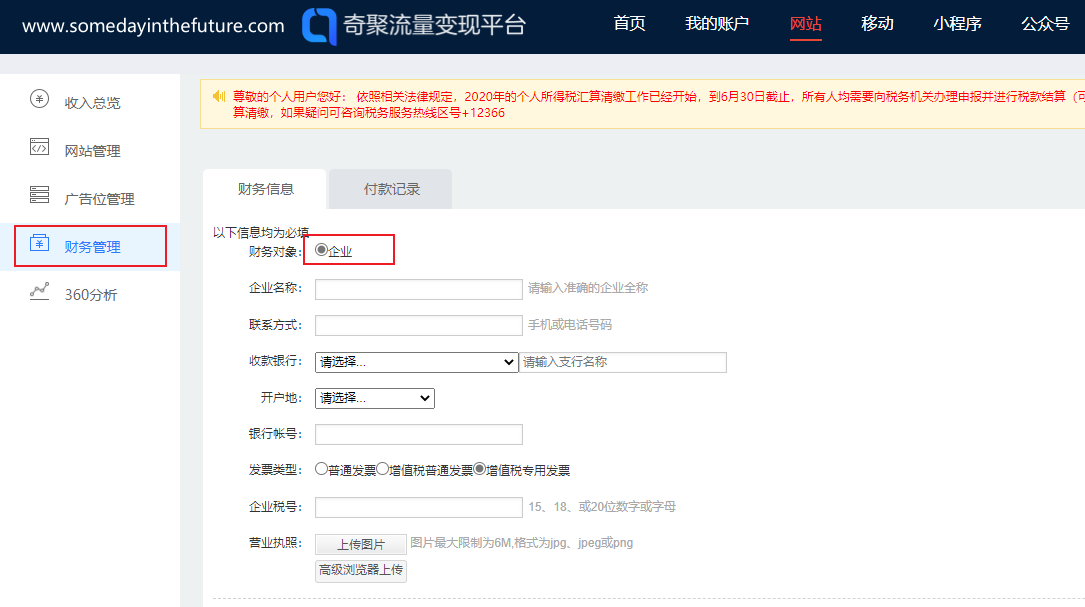
Task: Focus the 银行帐号 input field
Action: [418, 434]
